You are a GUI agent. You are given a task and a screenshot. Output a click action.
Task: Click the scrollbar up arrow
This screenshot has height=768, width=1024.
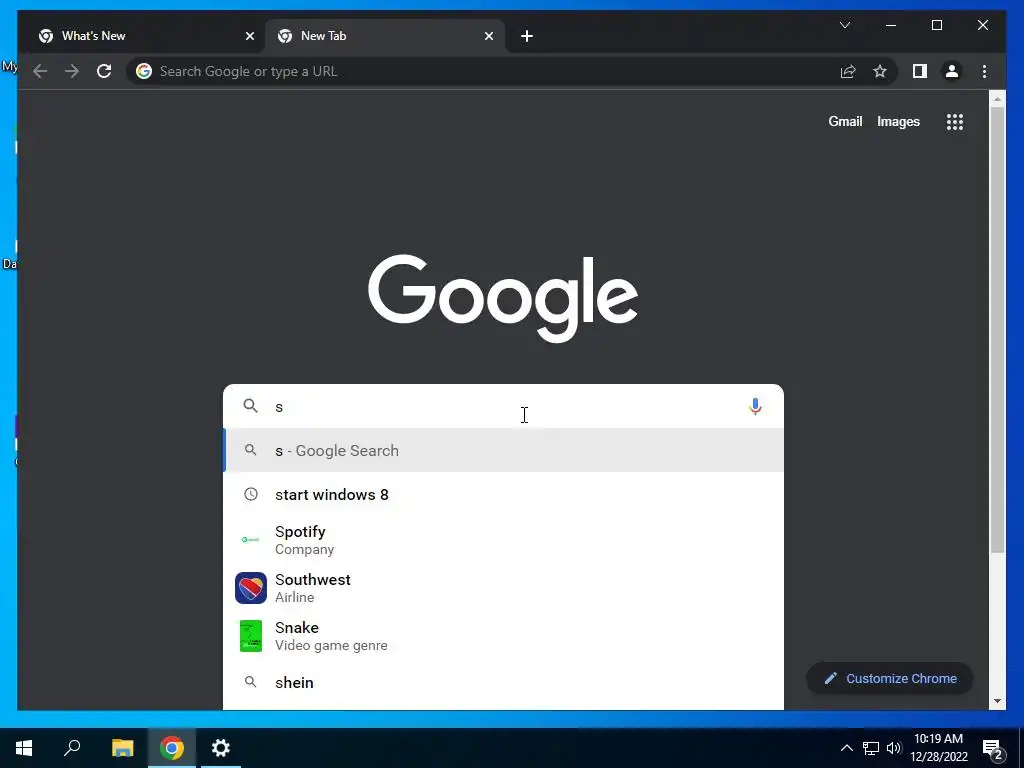[997, 99]
